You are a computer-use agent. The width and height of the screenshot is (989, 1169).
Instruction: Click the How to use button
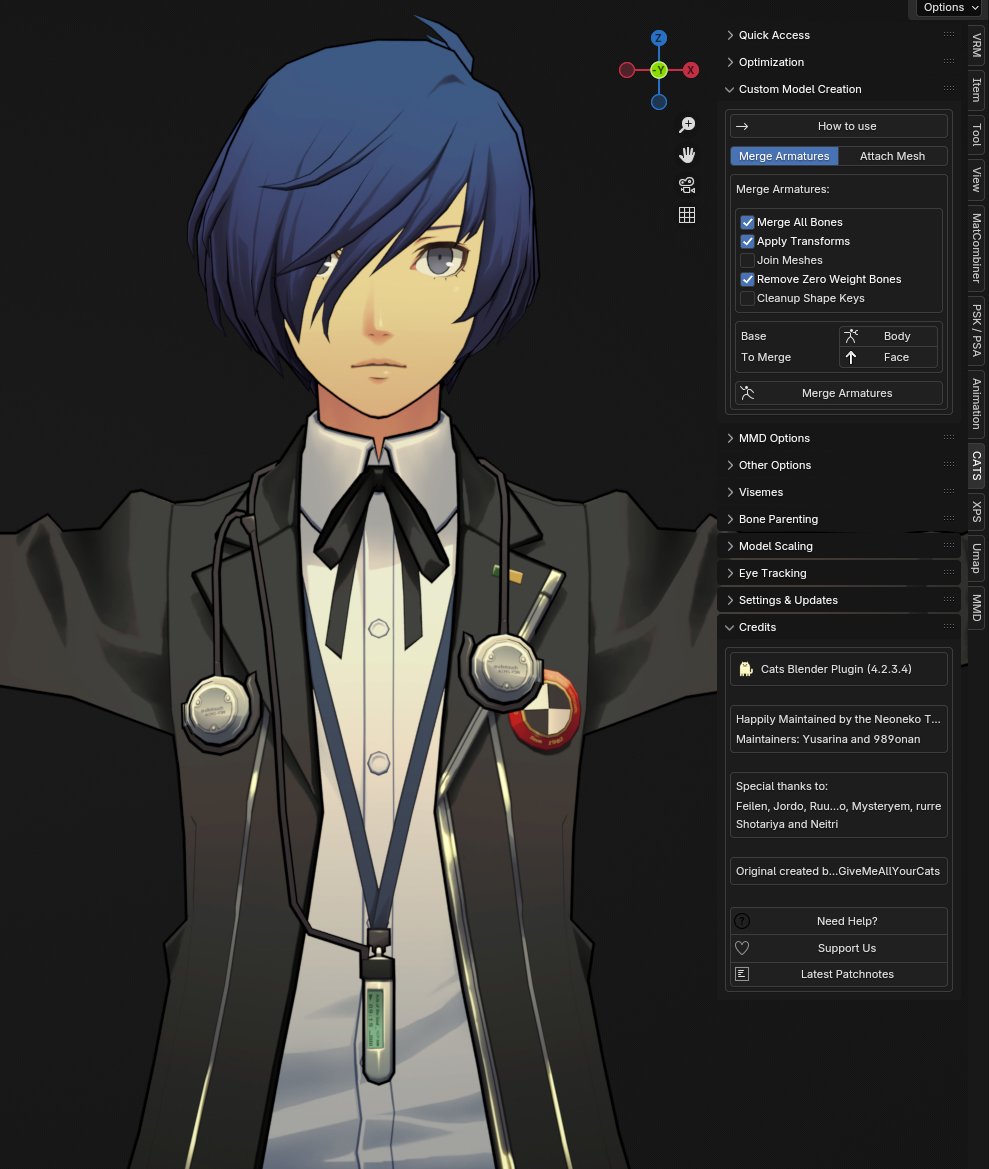click(x=839, y=126)
